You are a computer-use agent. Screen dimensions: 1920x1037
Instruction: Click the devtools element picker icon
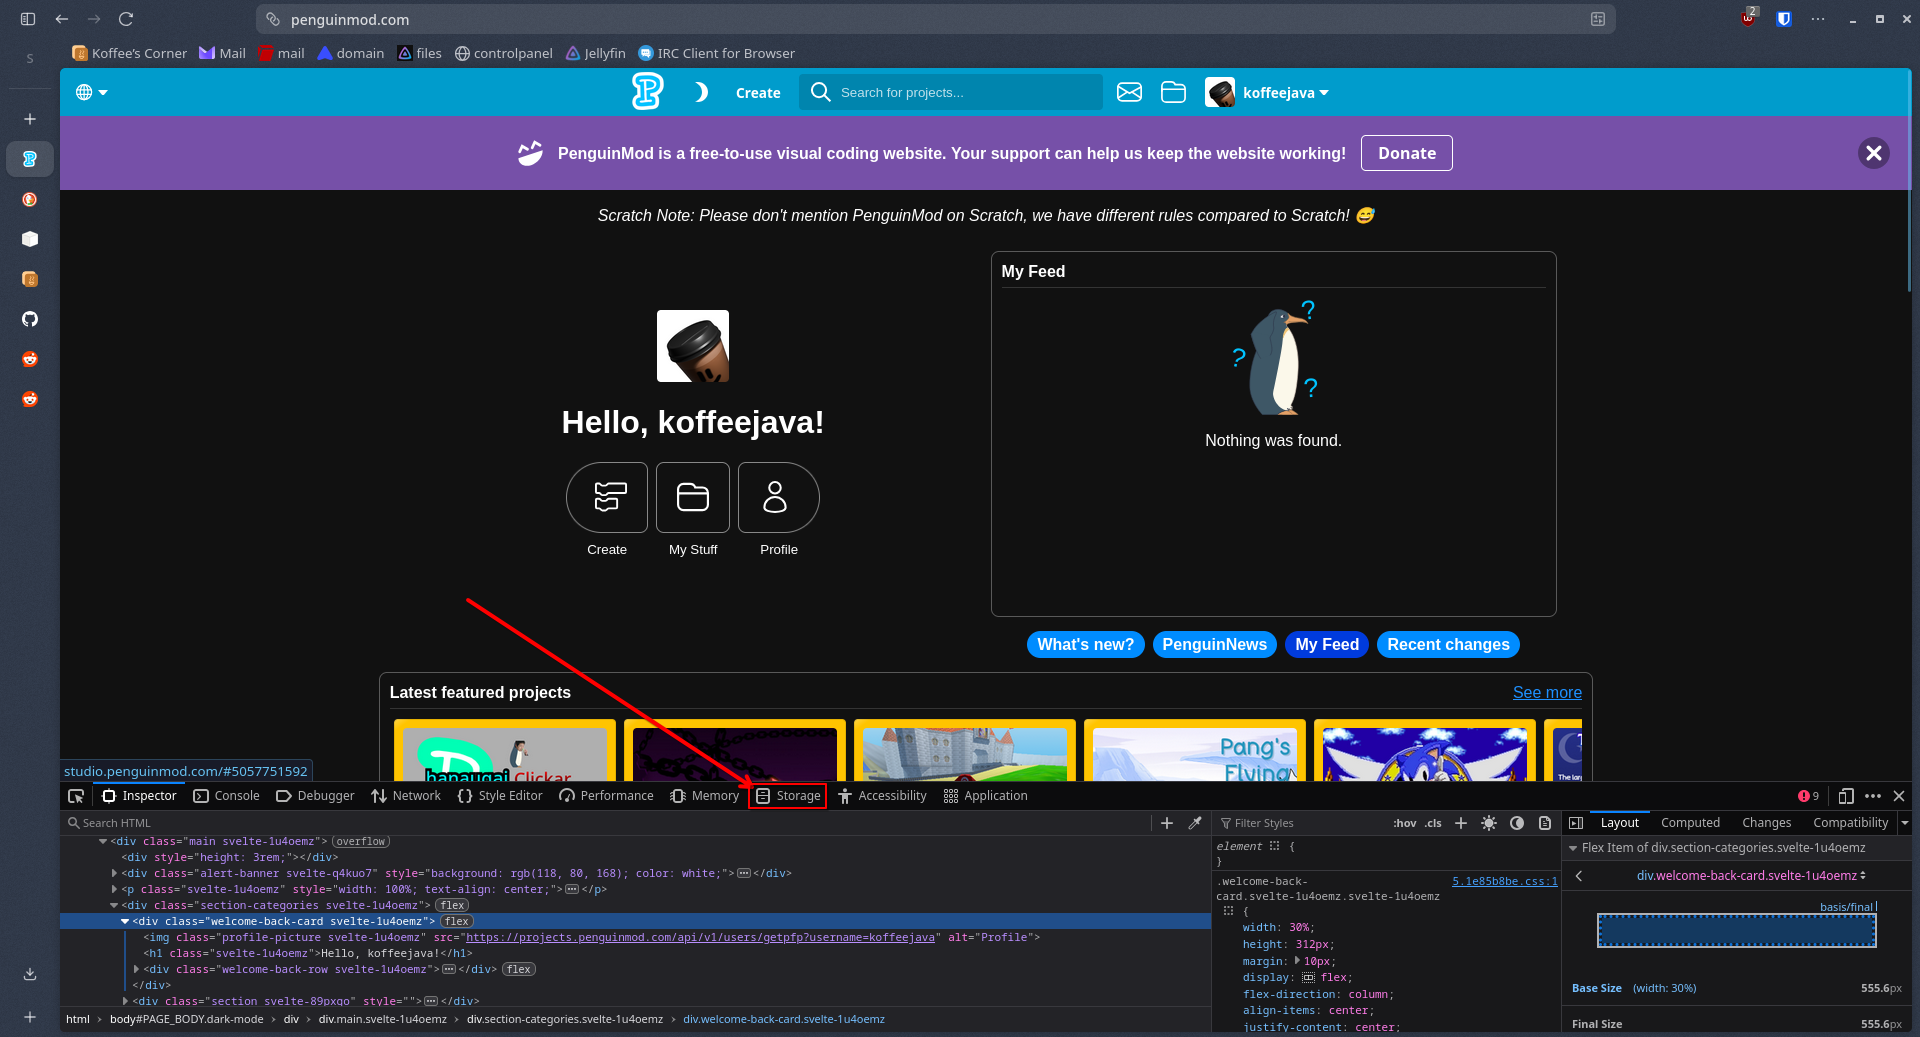[76, 796]
